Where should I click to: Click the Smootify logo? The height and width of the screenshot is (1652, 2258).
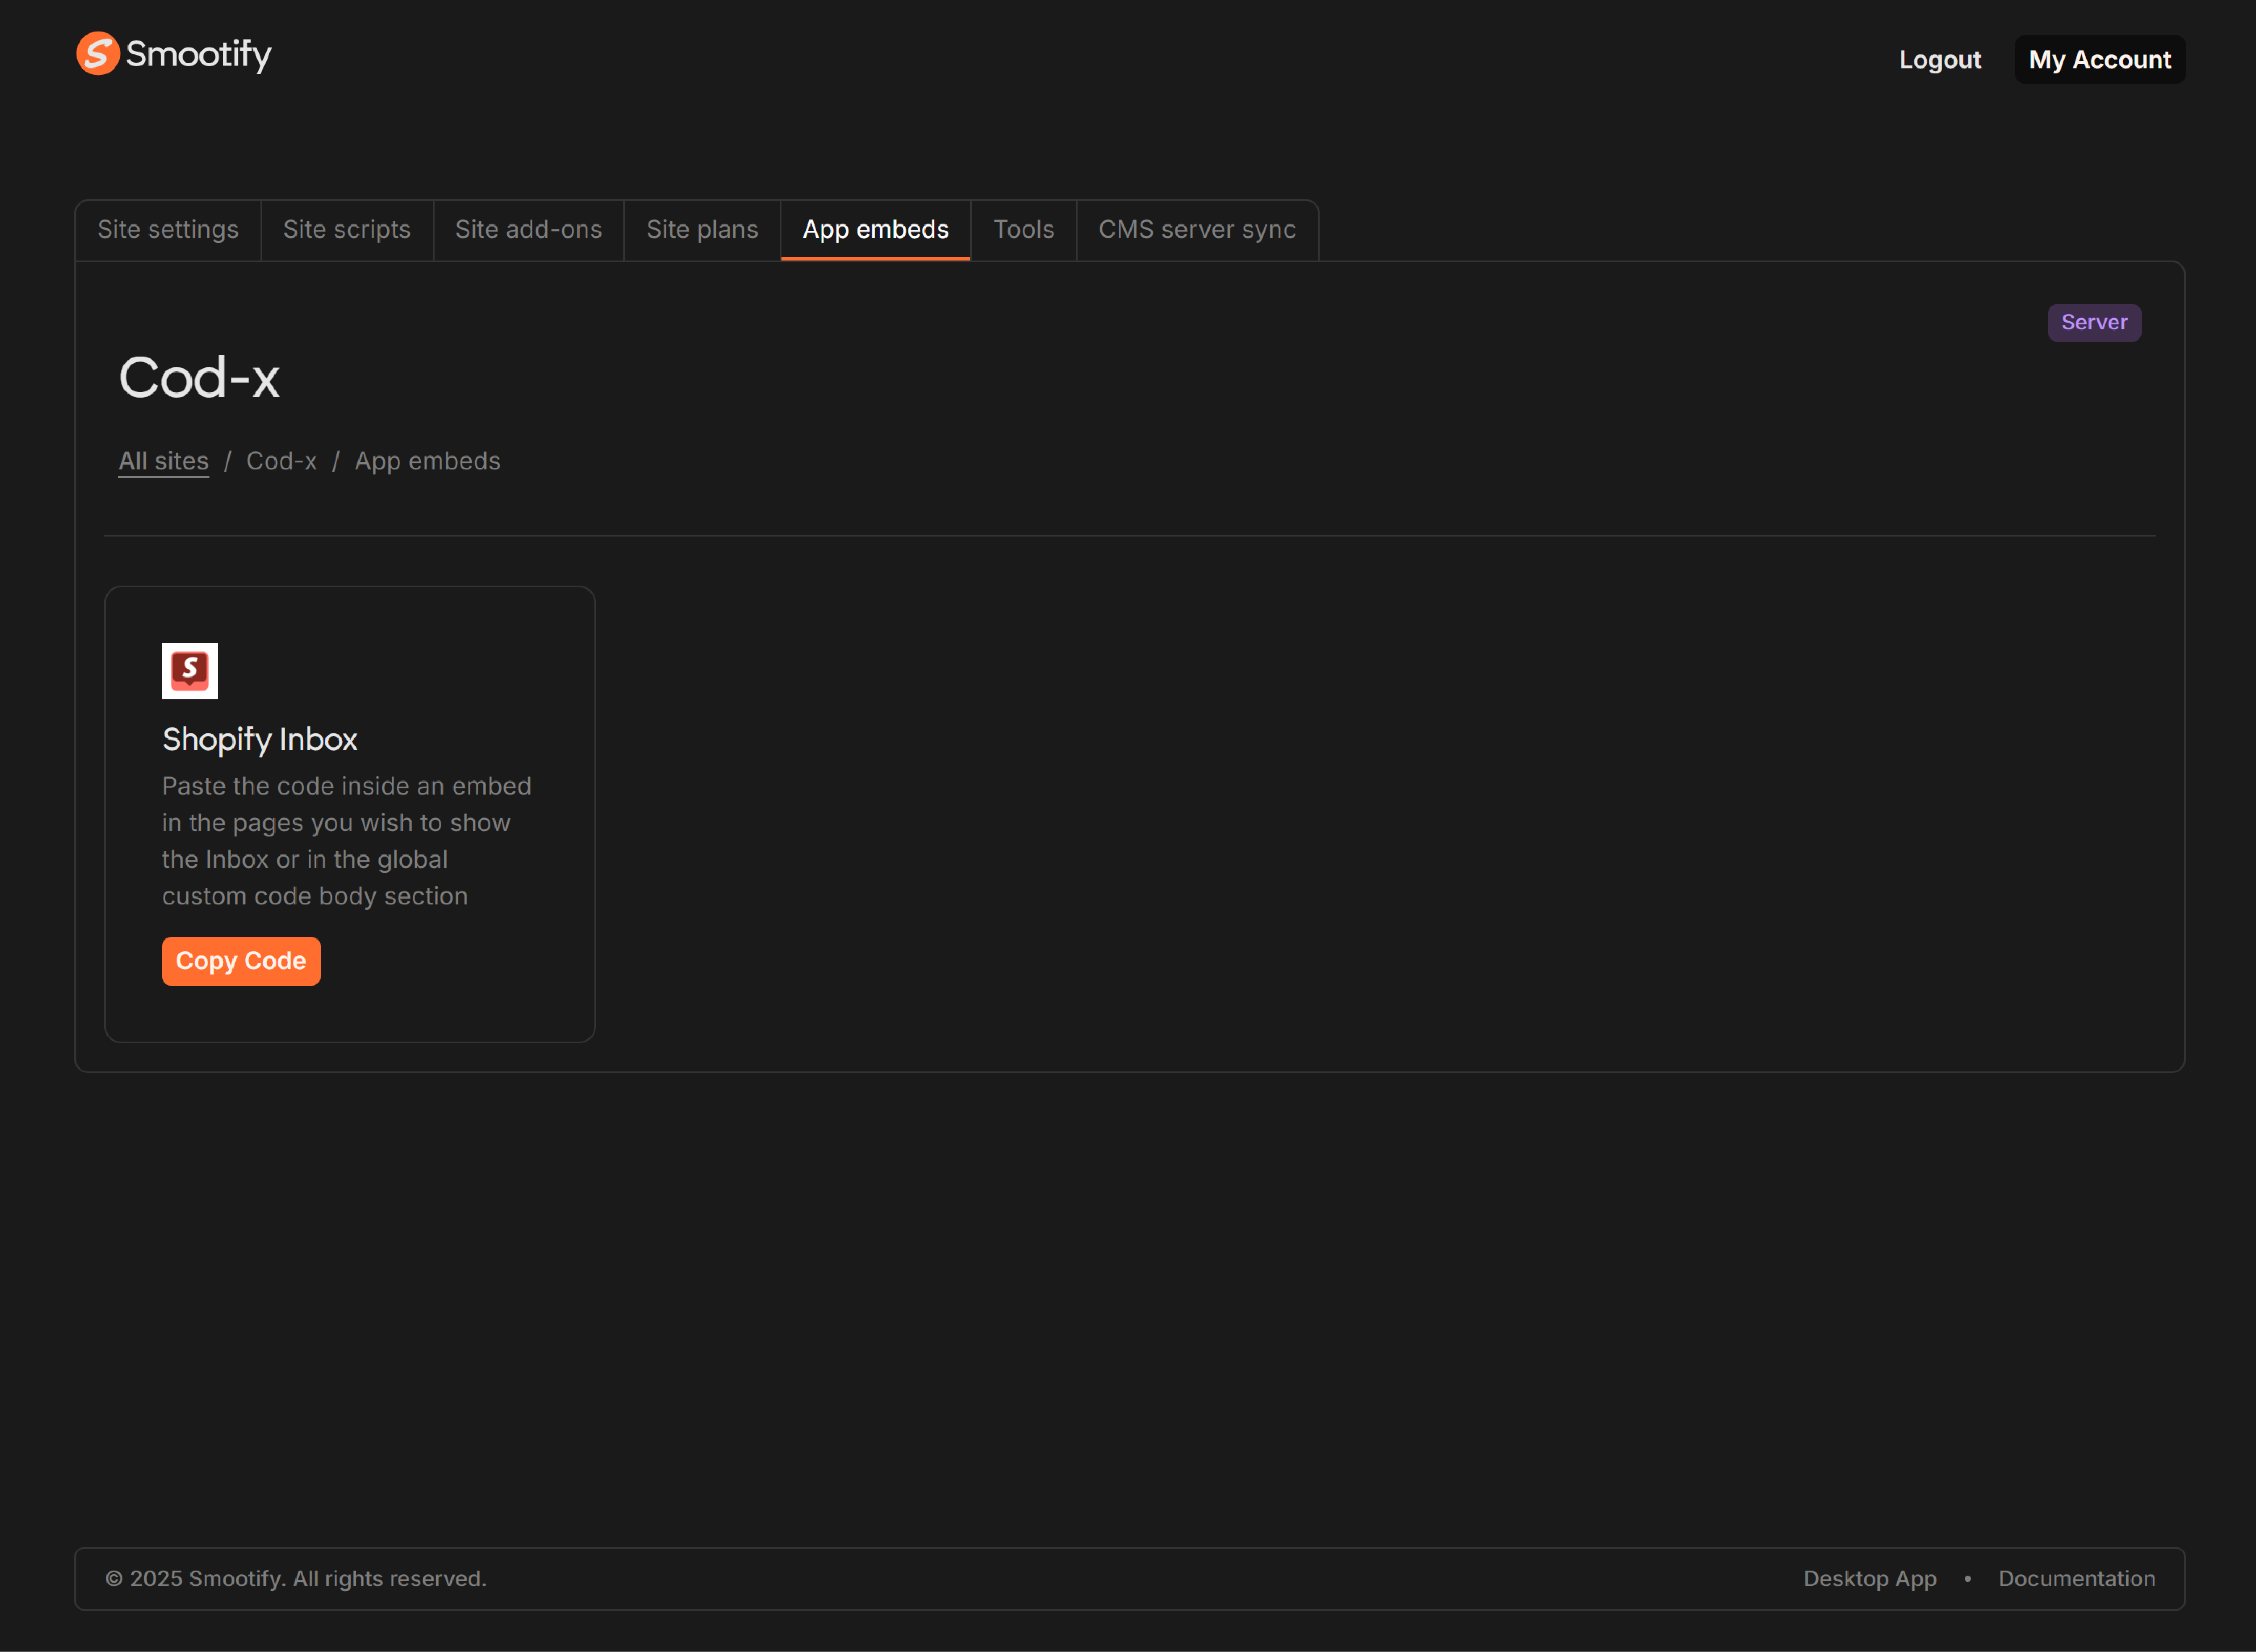pyautogui.click(x=173, y=54)
